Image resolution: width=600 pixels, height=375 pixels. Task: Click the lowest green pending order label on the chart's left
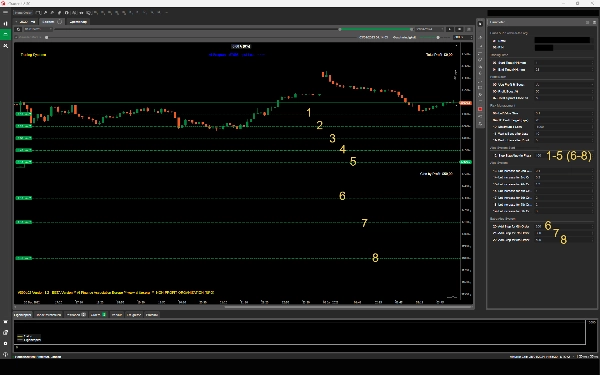tap(23, 258)
